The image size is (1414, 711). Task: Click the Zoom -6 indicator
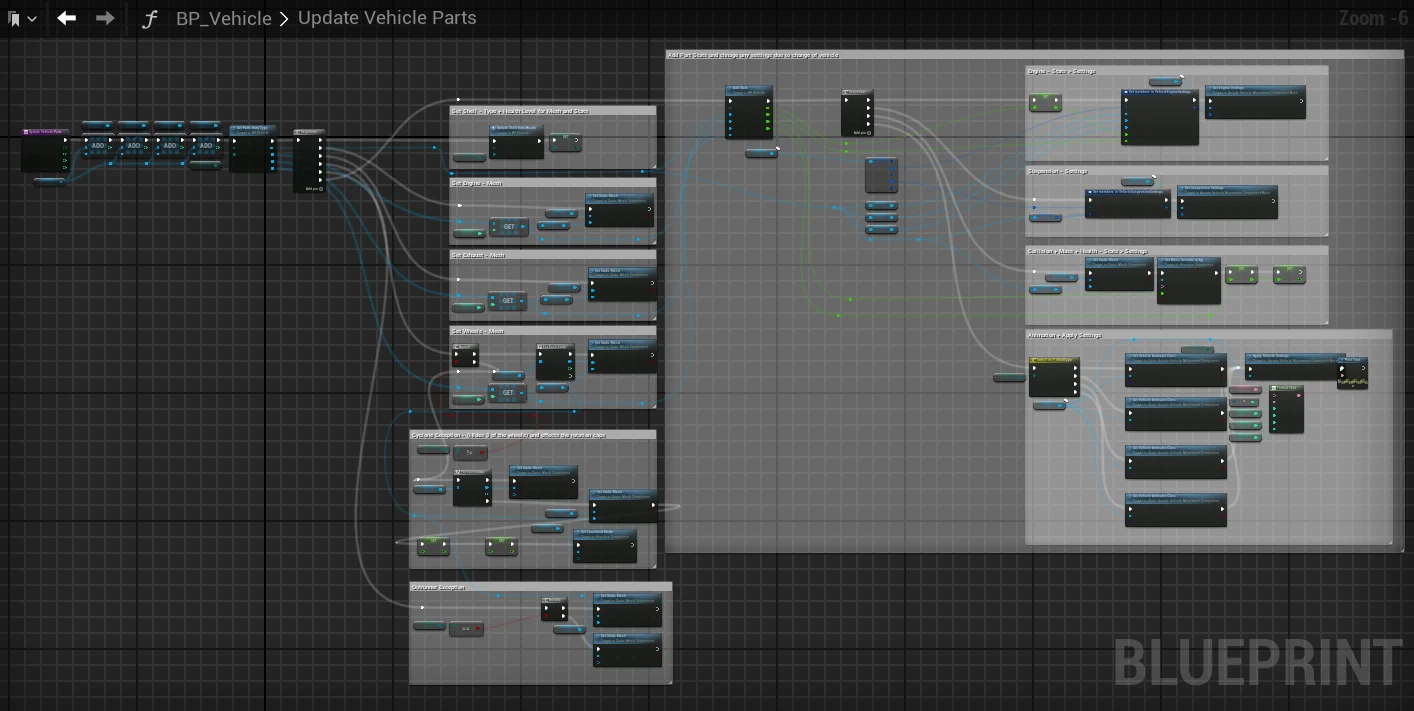click(x=1373, y=18)
